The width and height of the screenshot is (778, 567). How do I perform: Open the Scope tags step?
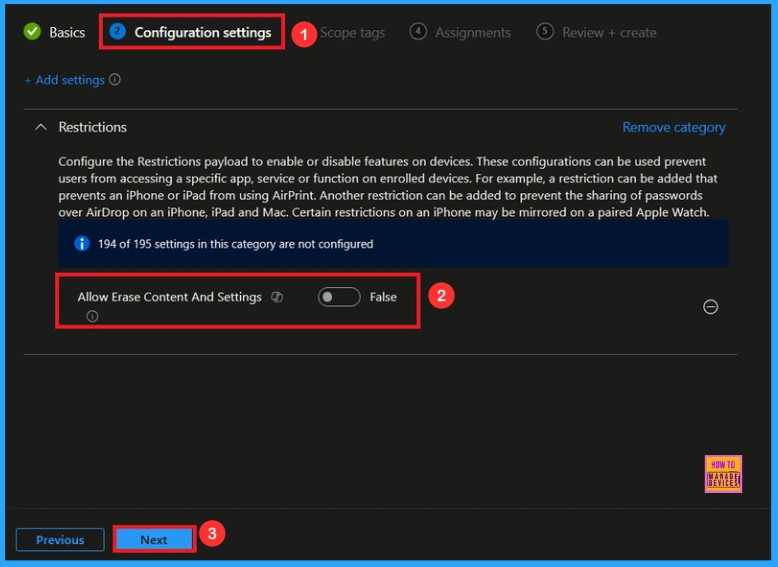pyautogui.click(x=352, y=33)
